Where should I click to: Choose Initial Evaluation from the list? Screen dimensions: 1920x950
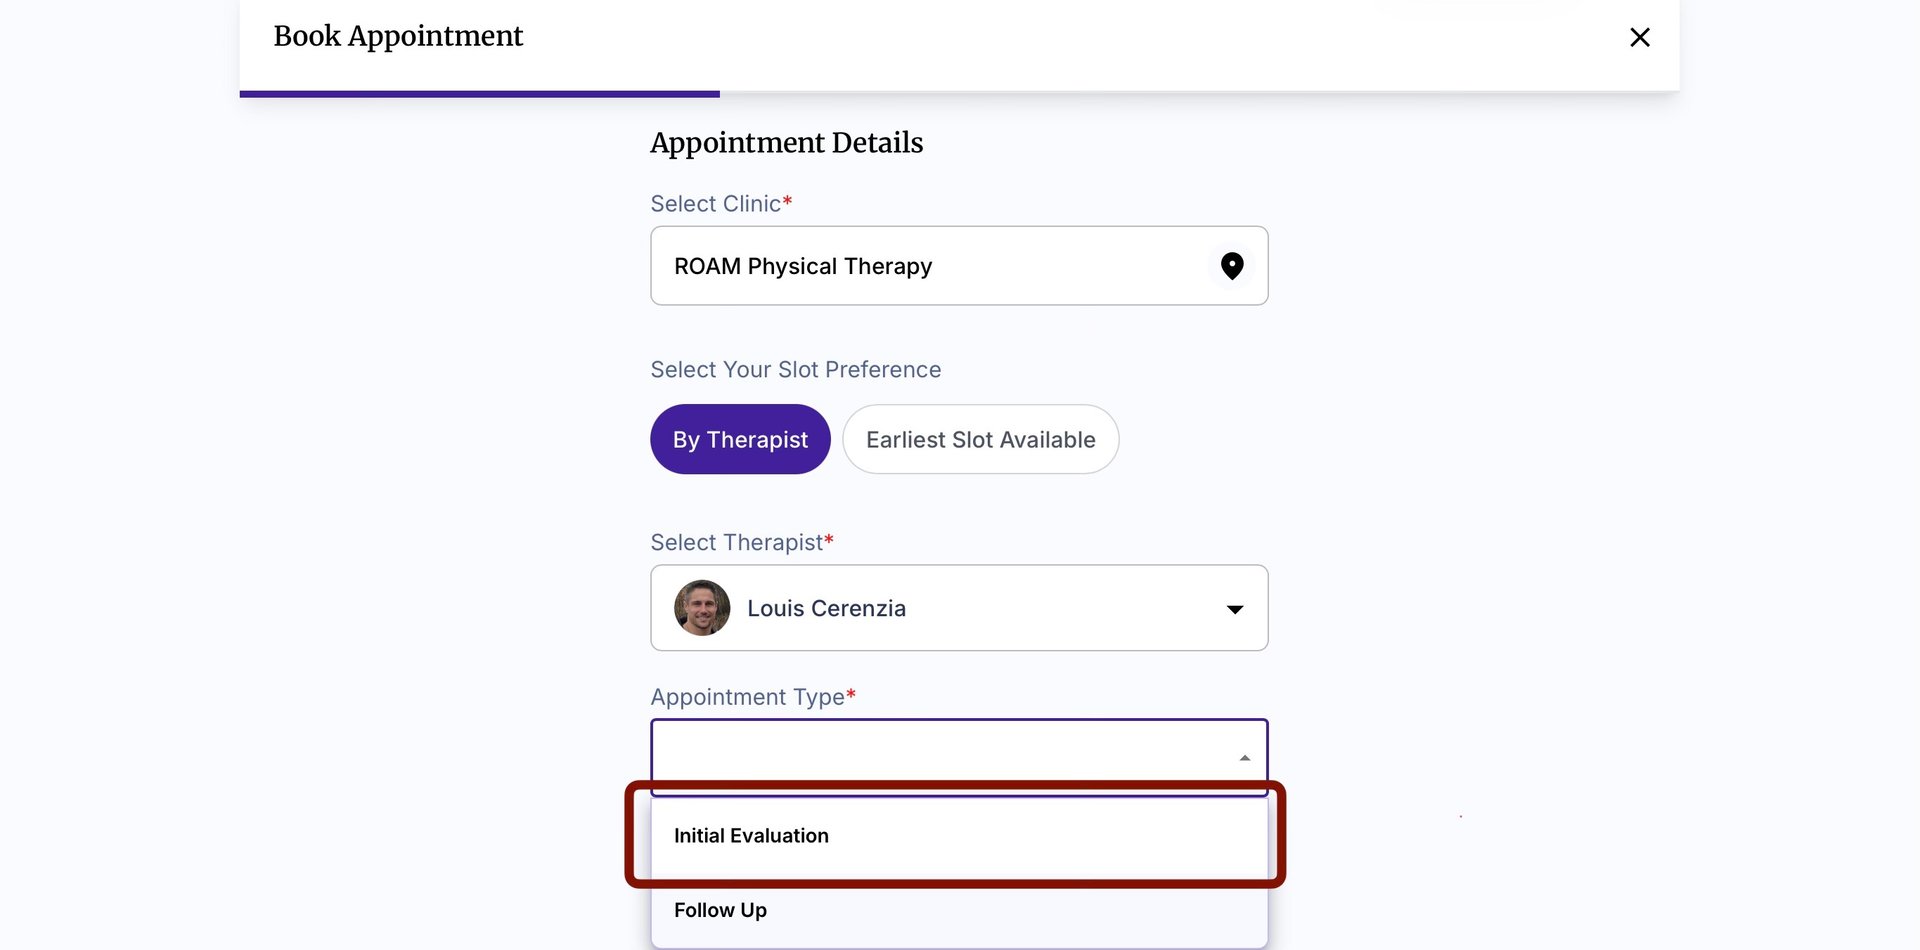pos(751,836)
